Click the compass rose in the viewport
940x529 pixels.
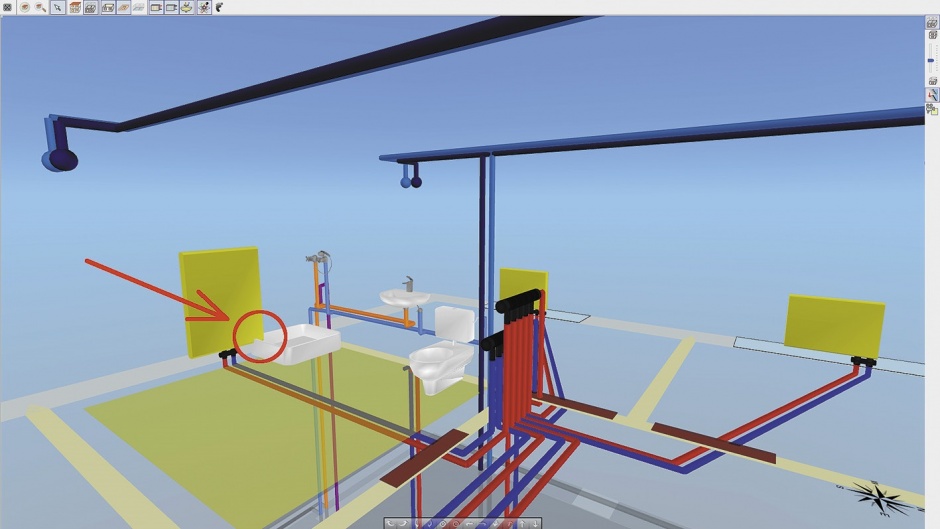pyautogui.click(x=877, y=497)
